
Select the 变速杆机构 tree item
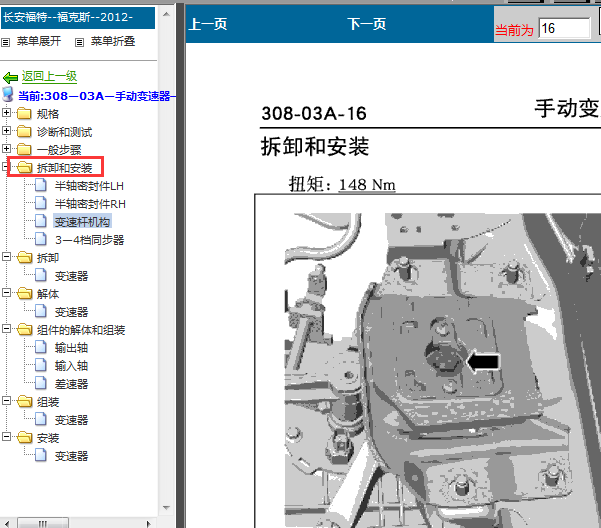pyautogui.click(x=82, y=222)
